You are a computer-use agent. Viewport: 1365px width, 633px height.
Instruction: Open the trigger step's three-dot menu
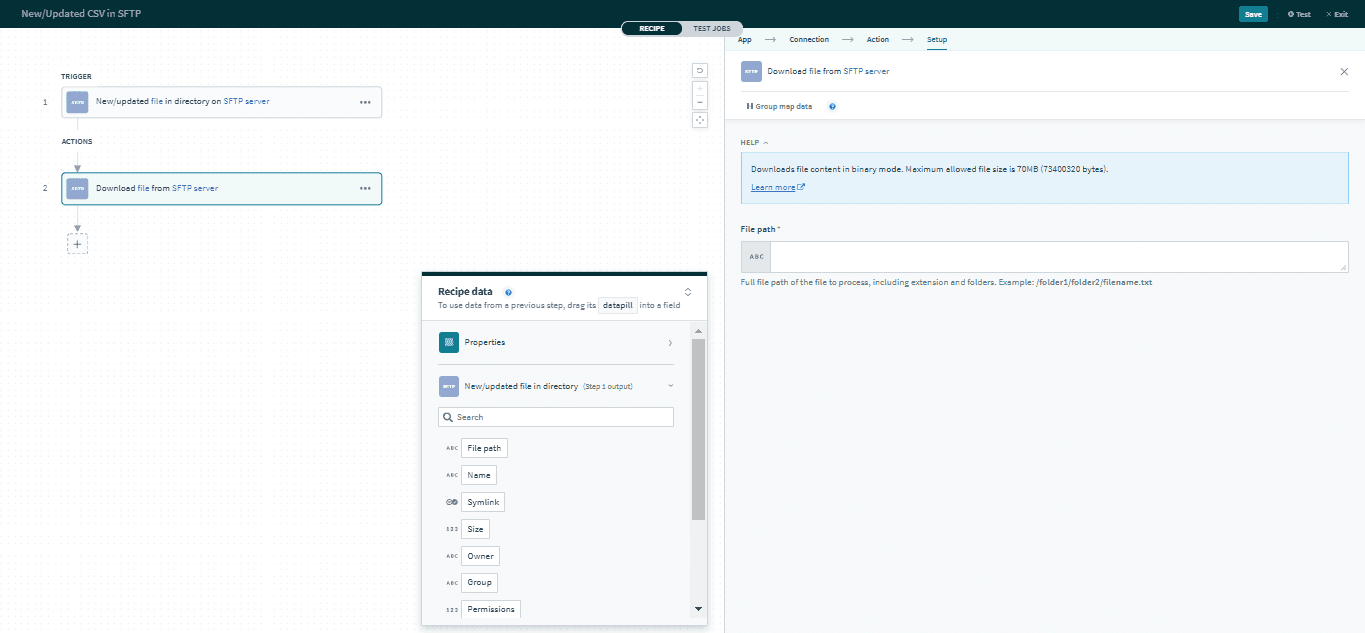pyautogui.click(x=365, y=102)
